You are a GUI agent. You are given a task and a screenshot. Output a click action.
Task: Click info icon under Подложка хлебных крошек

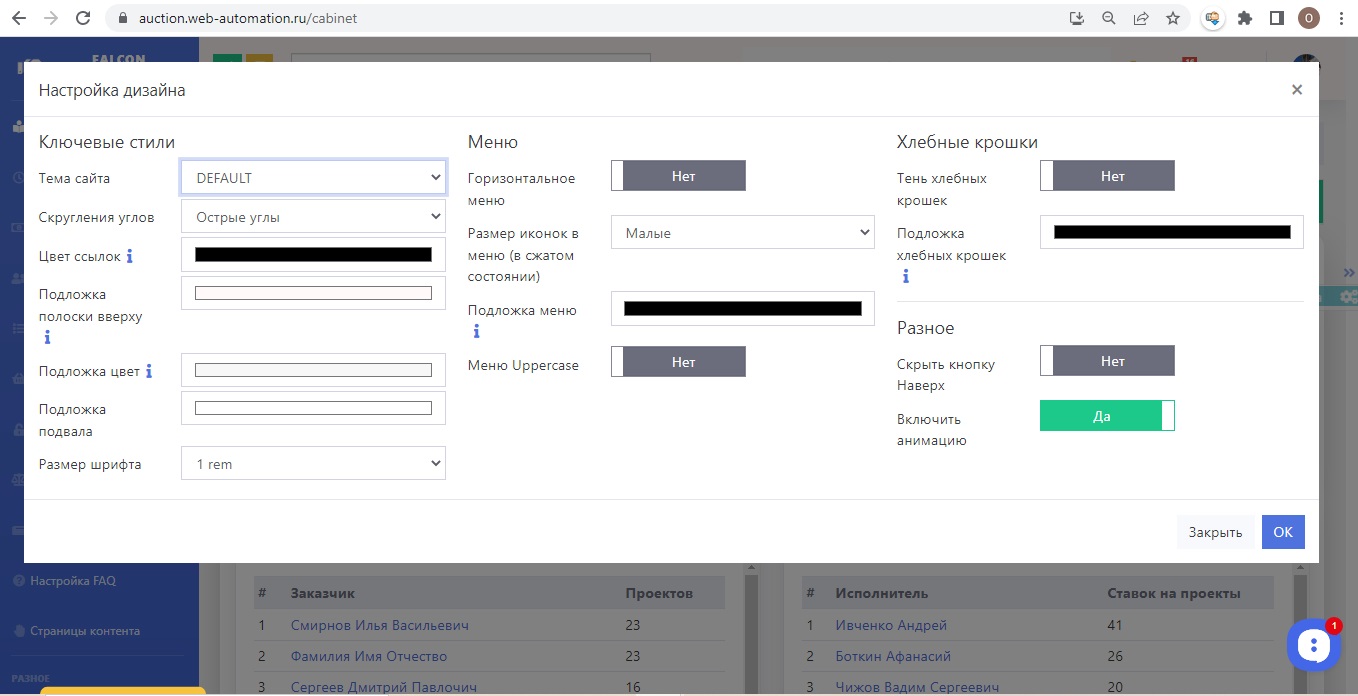coord(905,276)
